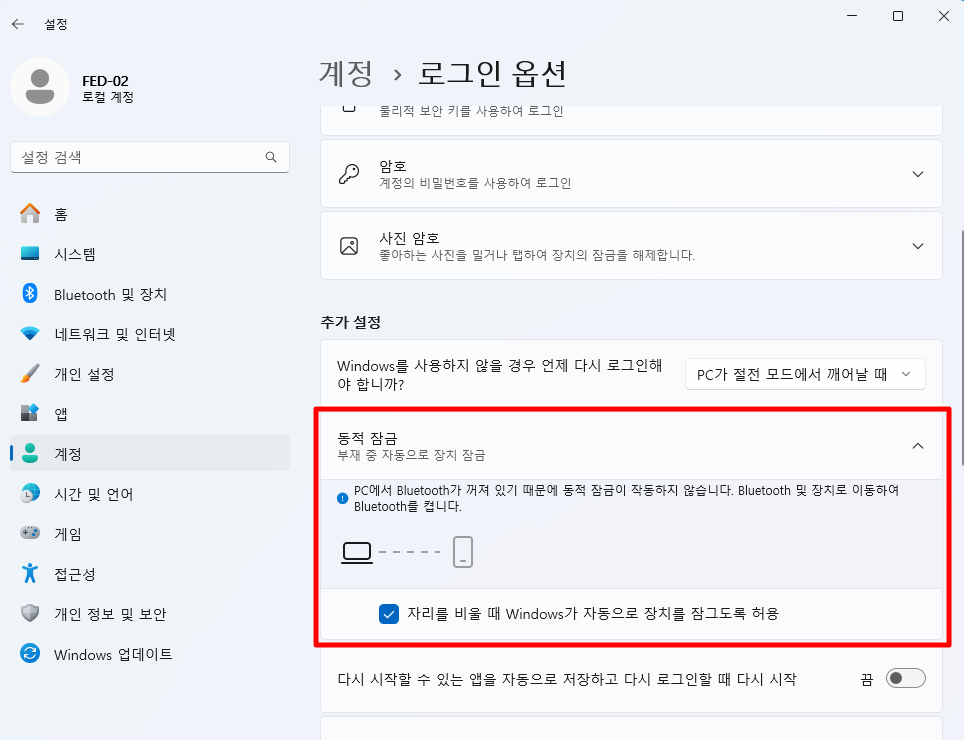Click the 시간 및 언어 globe clock icon
The image size is (964, 740).
pos(30,494)
